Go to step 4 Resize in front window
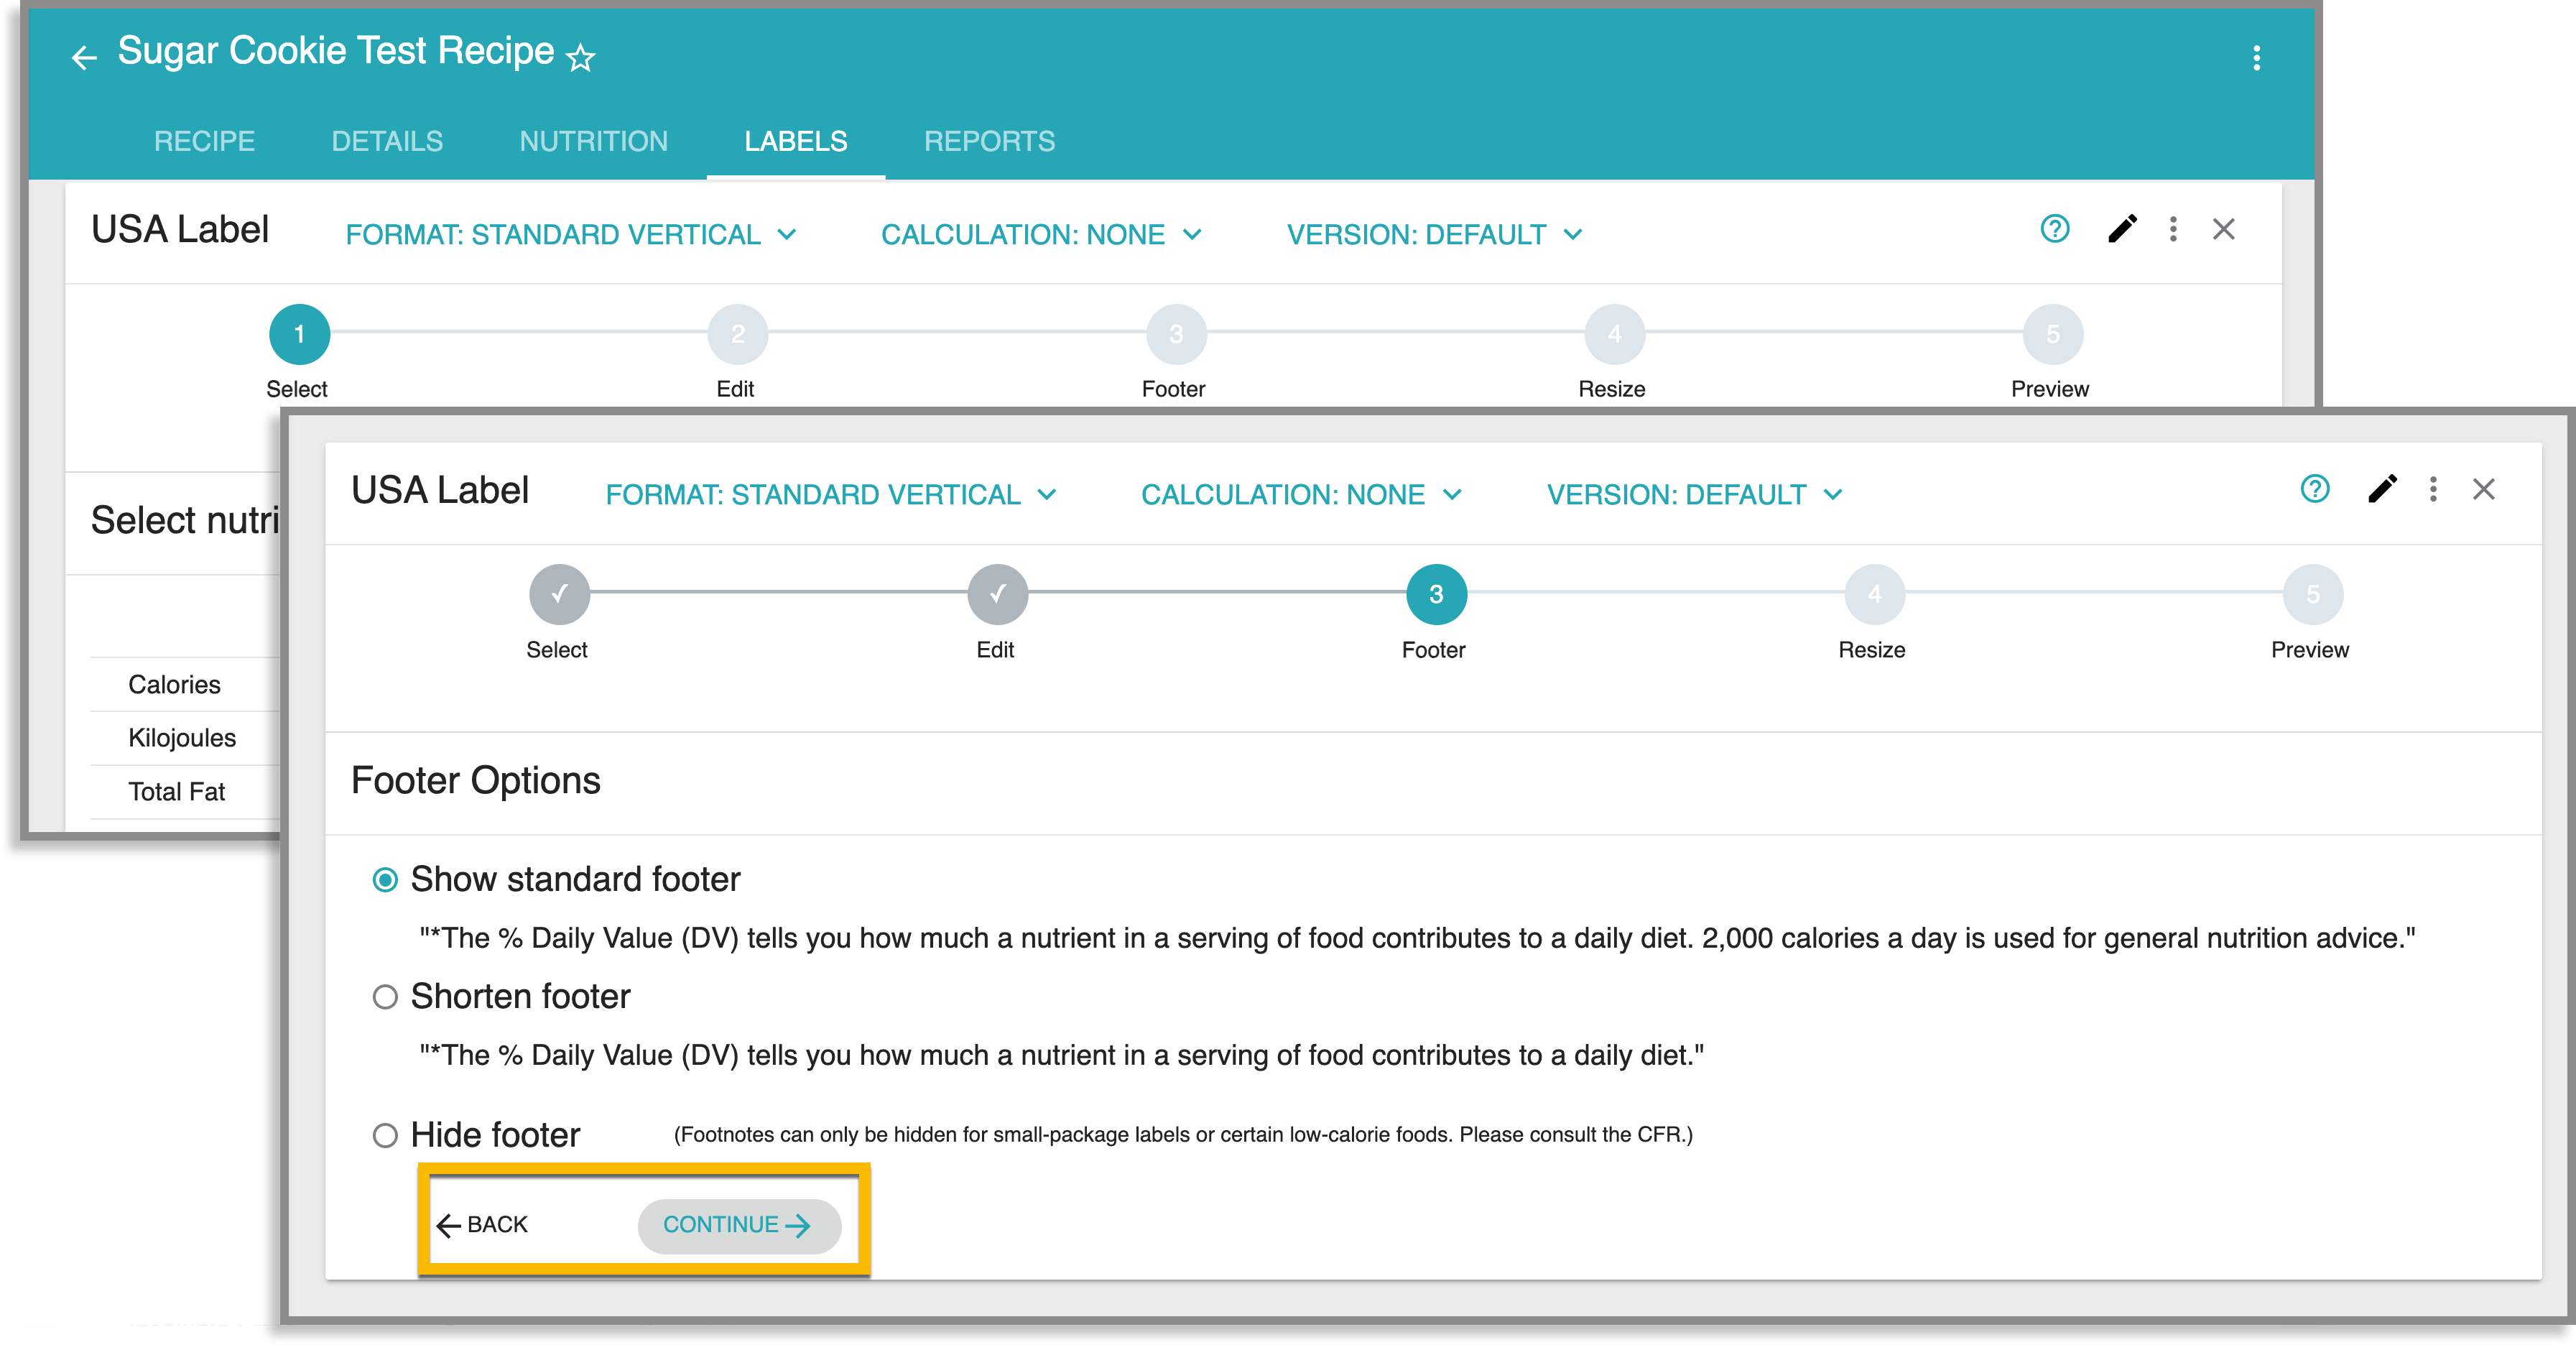The width and height of the screenshot is (2576, 1345). pos(1874,594)
